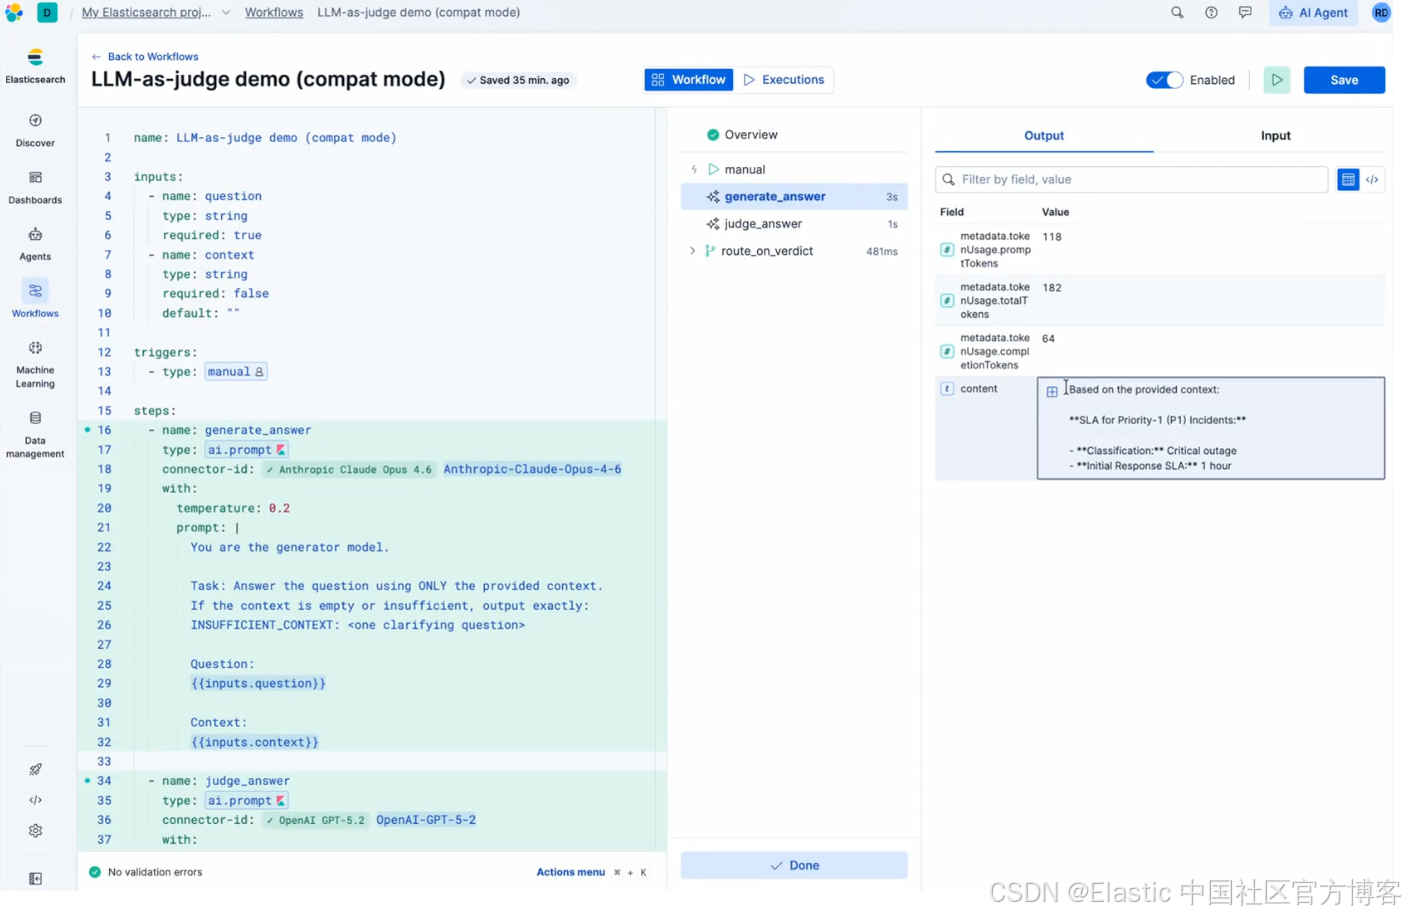The width and height of the screenshot is (1406, 918).
Task: Open the help icon in top bar
Action: tap(1211, 13)
